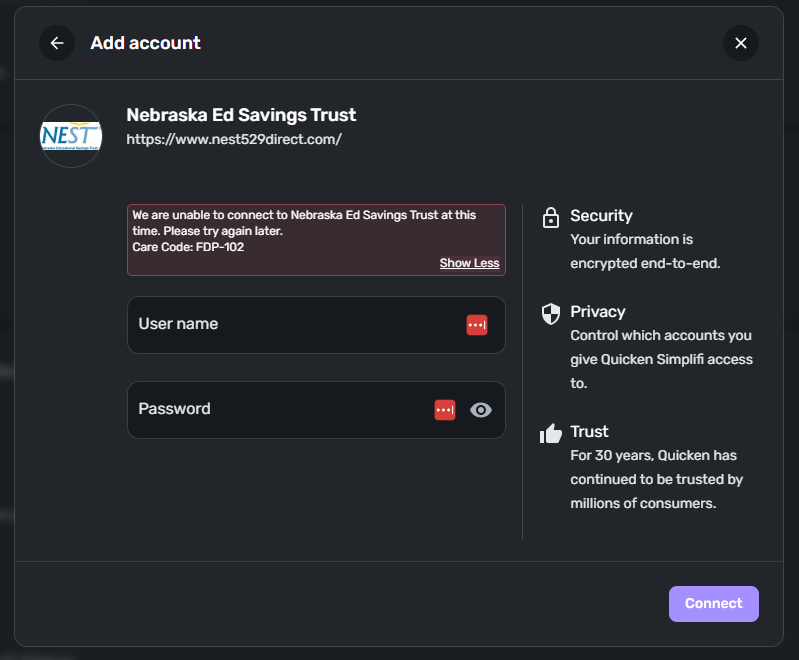Click the Privacy heading text

(x=597, y=312)
